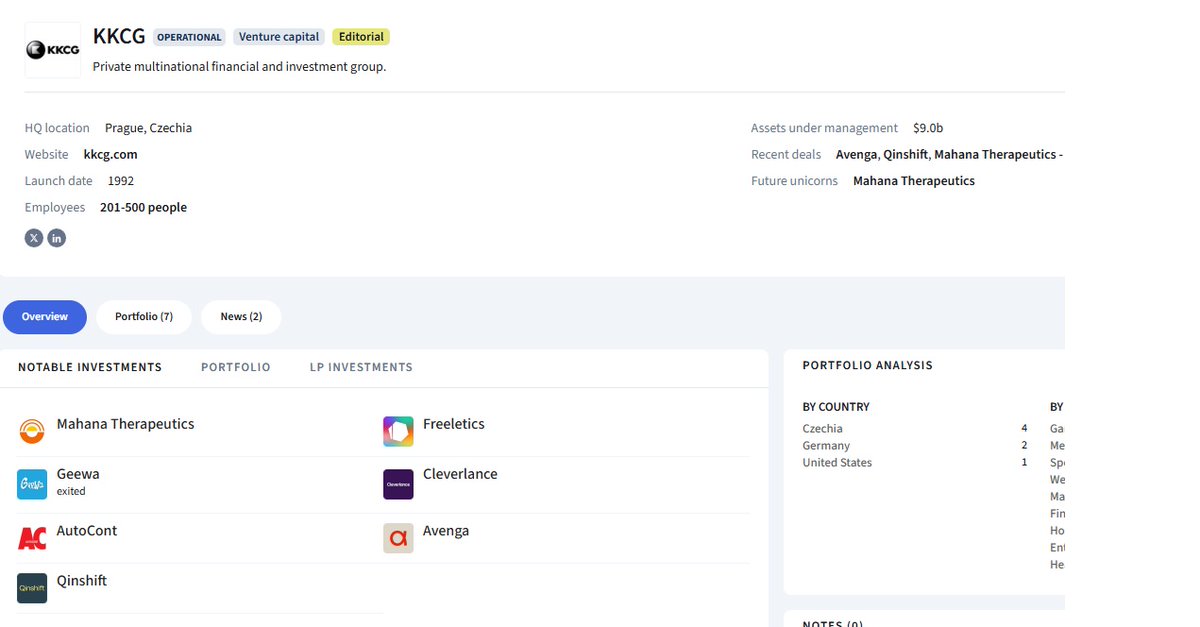Switch to the Portfolio (7) tab

click(144, 317)
